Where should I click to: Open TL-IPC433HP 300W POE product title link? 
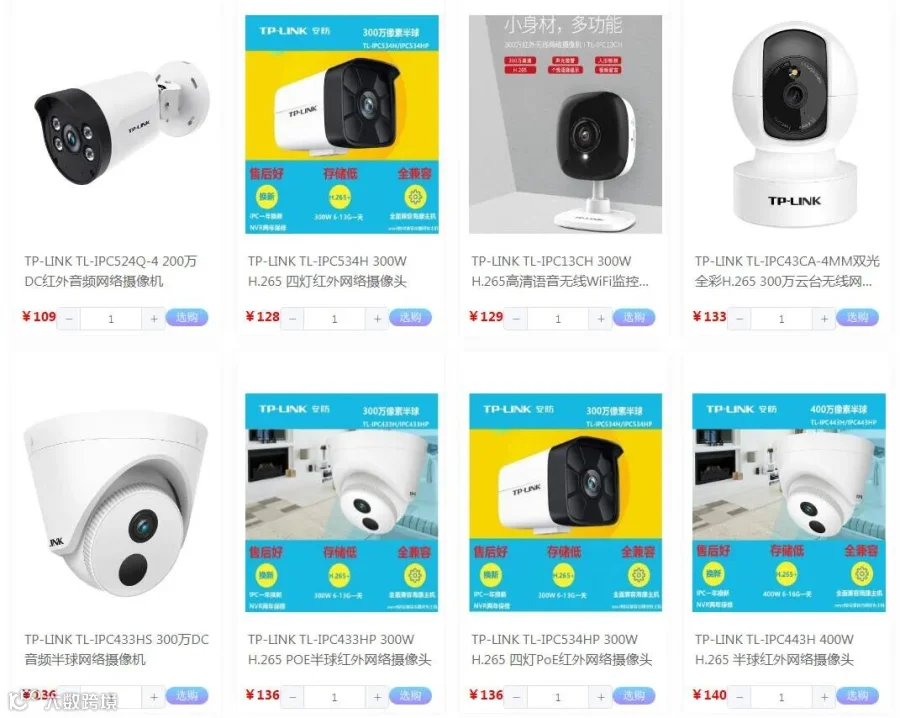(x=339, y=650)
